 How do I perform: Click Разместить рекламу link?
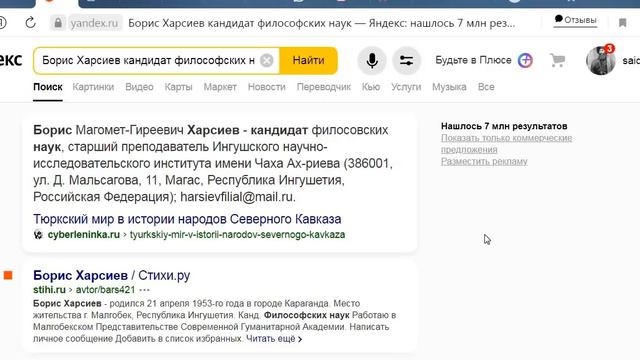point(484,161)
